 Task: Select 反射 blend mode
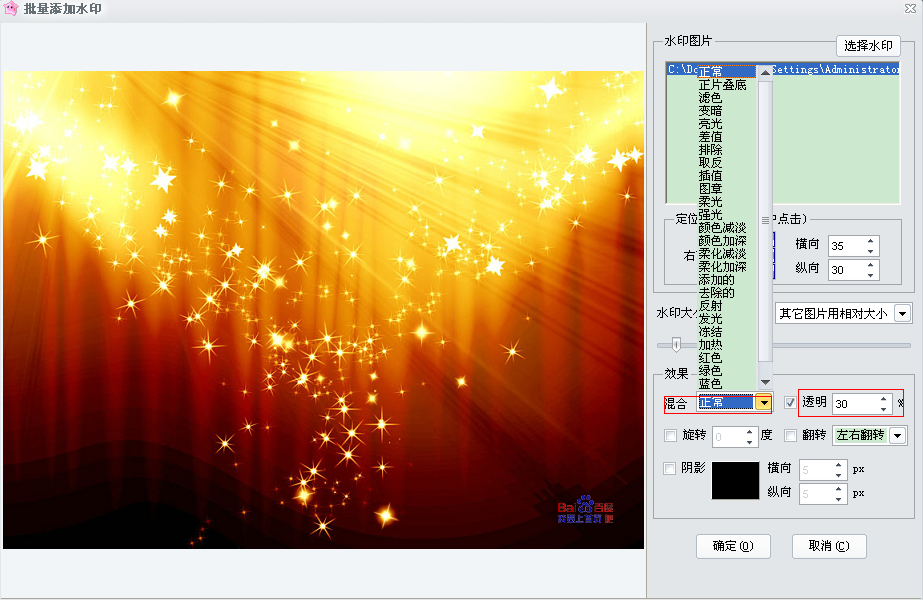click(710, 306)
